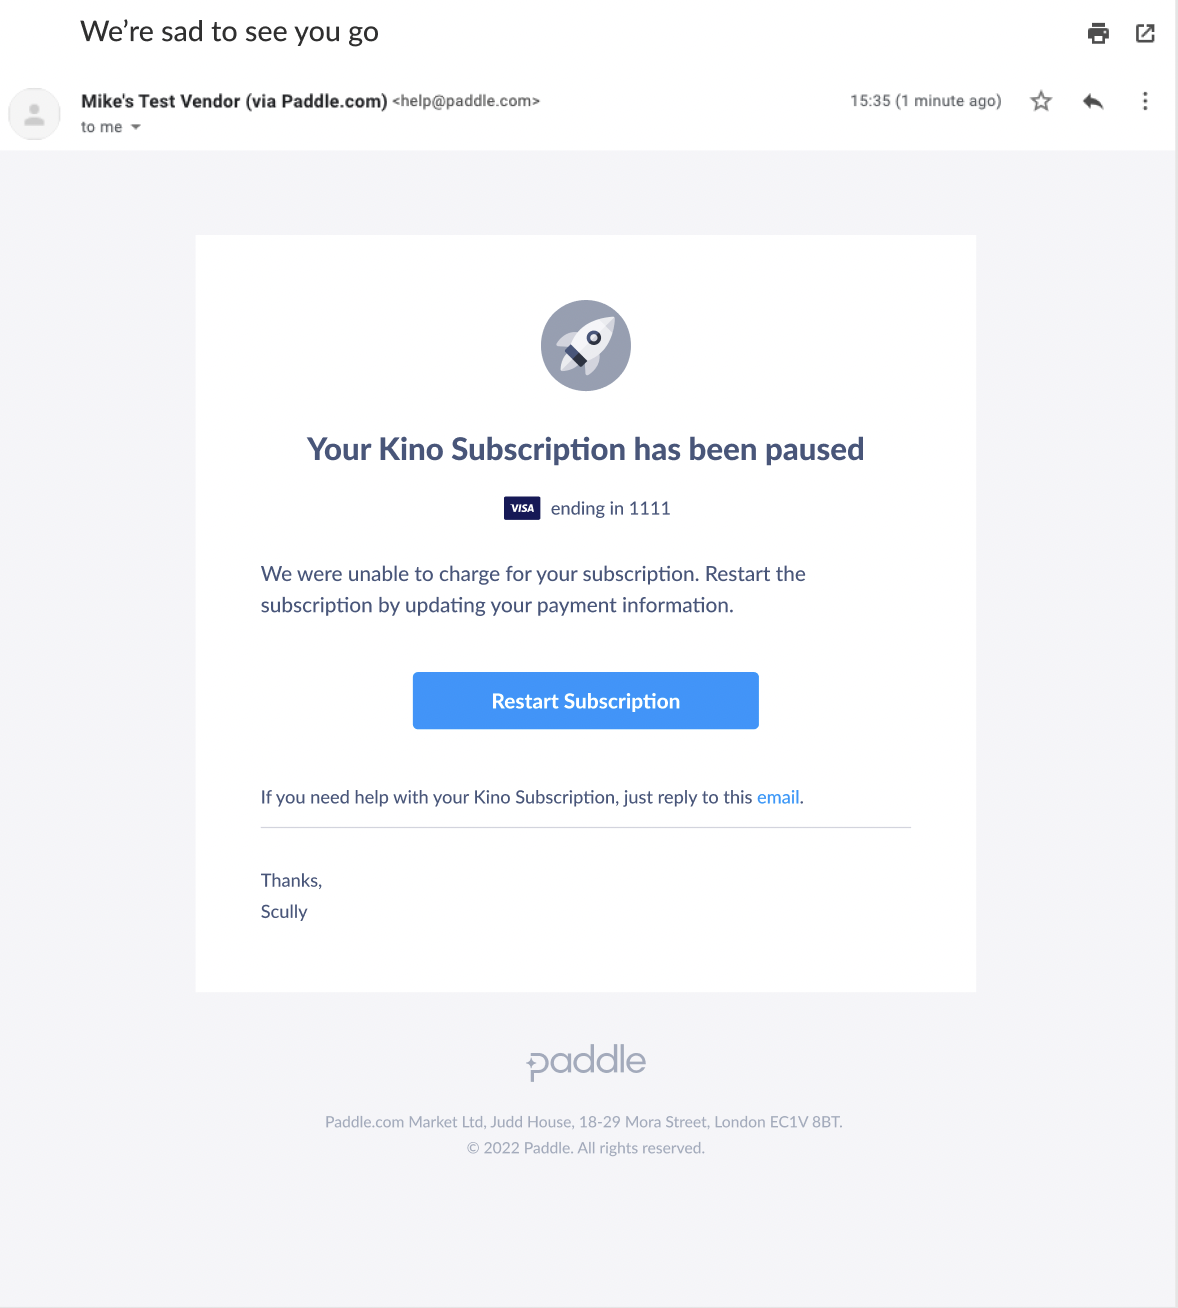
Task: Click the Visa card icon
Action: click(x=522, y=508)
